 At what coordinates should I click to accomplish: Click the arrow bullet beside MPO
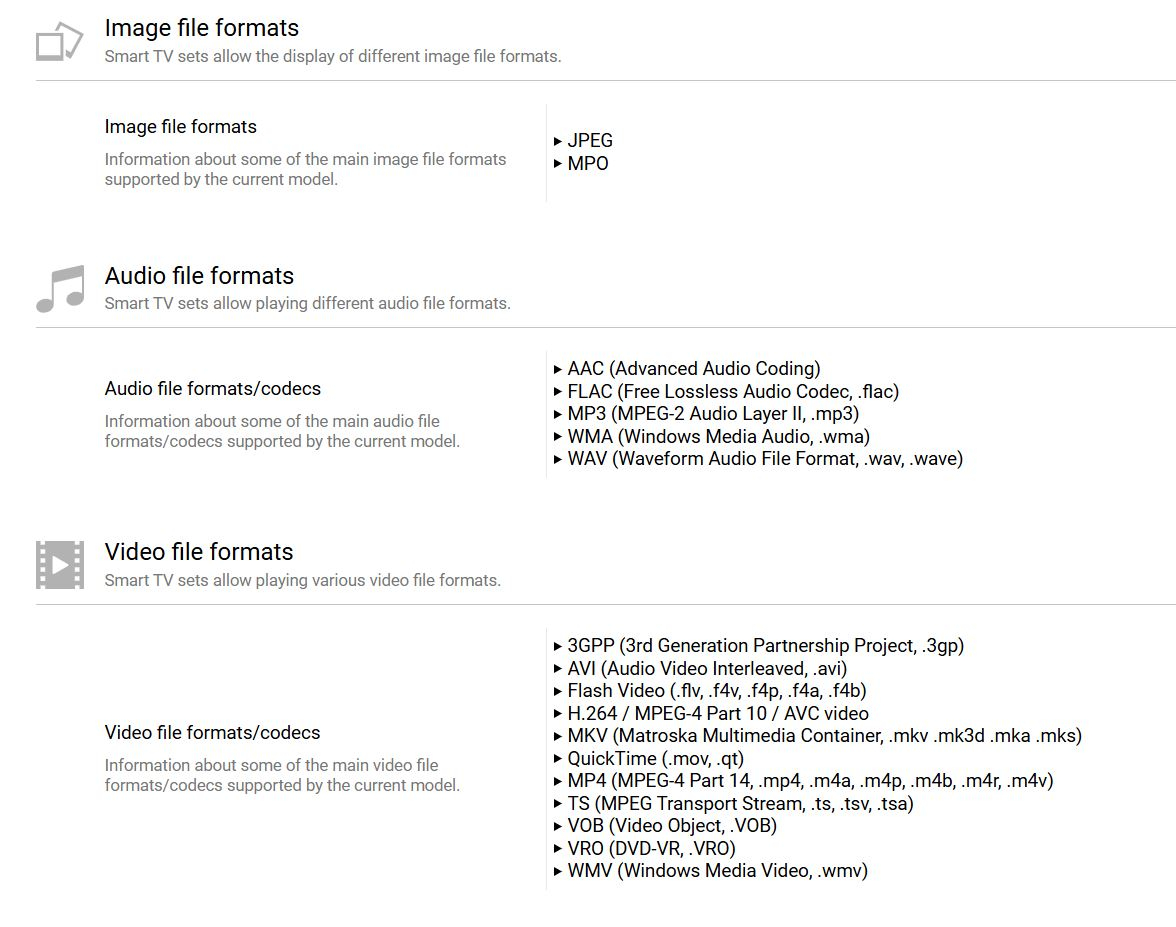[558, 164]
